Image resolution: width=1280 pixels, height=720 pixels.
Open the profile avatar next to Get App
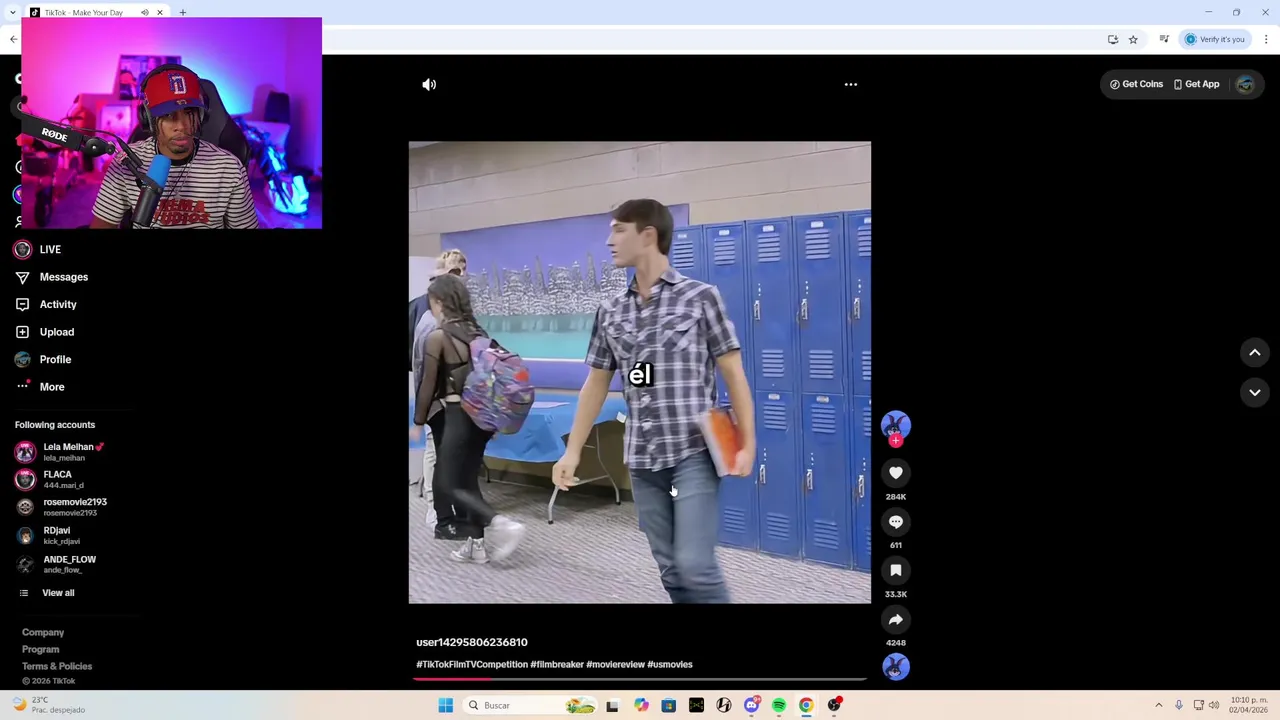pyautogui.click(x=1245, y=85)
